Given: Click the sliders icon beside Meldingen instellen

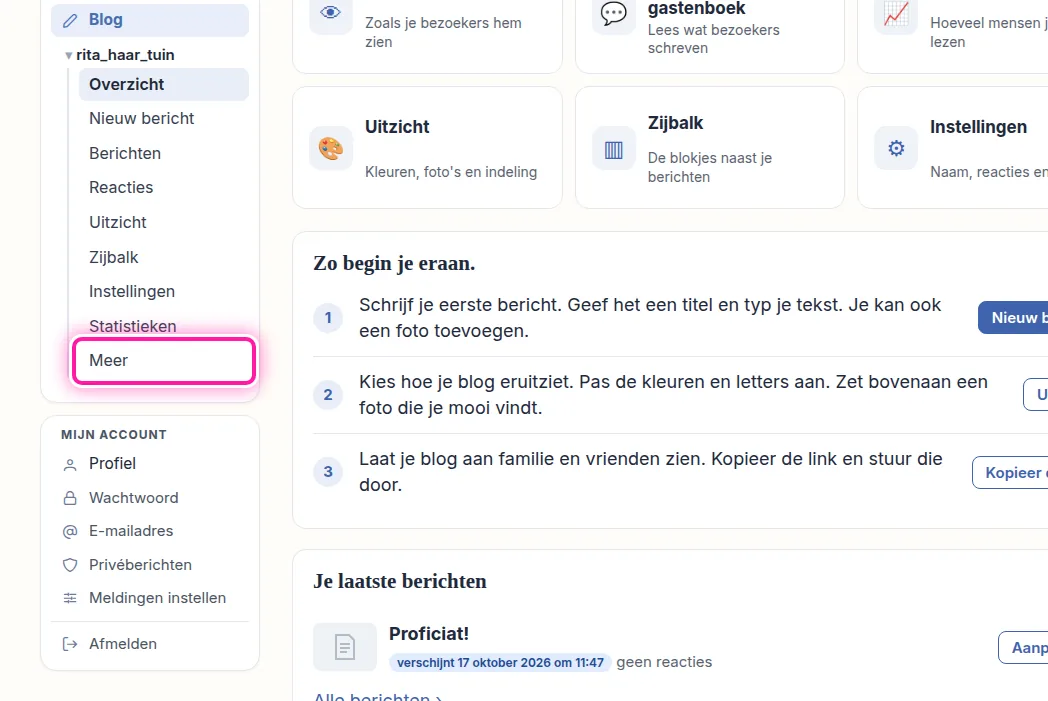Looking at the screenshot, I should pos(70,598).
